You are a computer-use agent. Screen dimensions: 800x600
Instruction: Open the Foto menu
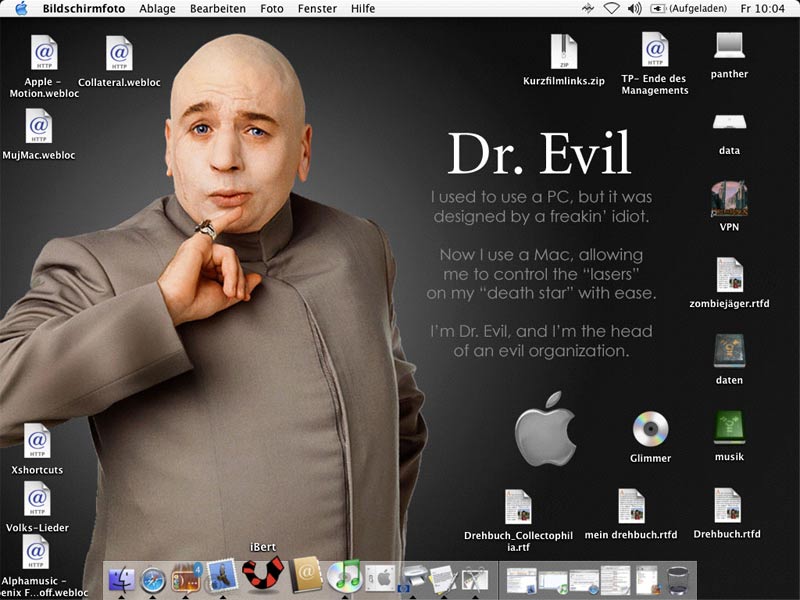(x=271, y=9)
